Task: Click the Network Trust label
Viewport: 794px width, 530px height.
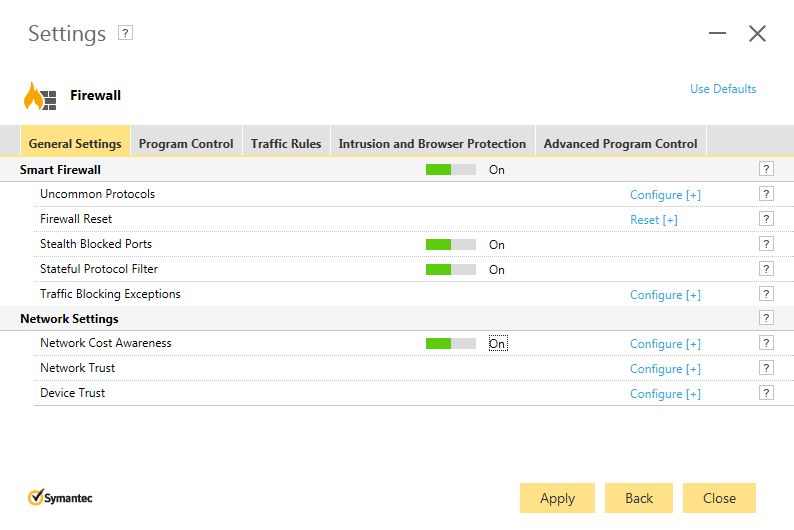Action: point(77,368)
